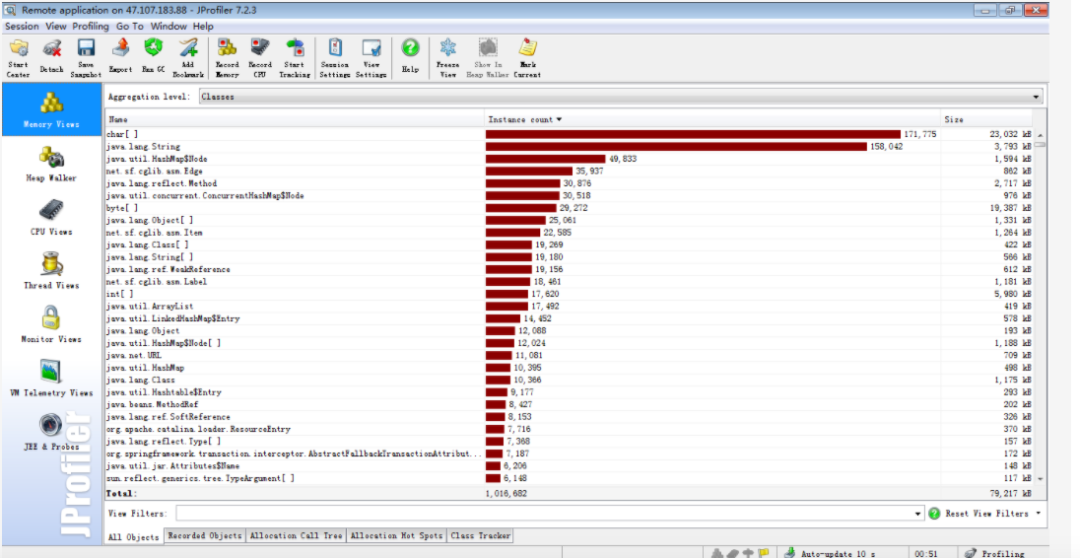Image resolution: width=1080 pixels, height=558 pixels.
Task: Switch to the Allocation Call Tree tab
Action: (295, 535)
